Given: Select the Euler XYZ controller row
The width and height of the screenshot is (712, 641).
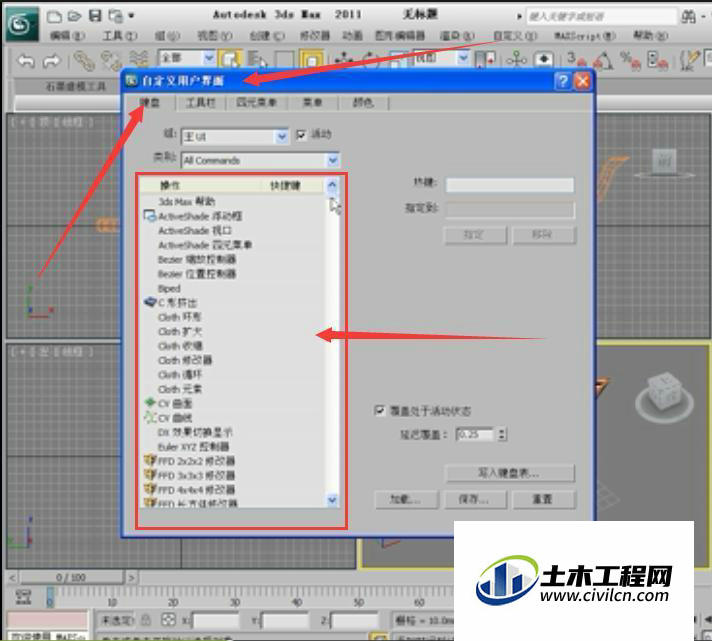Looking at the screenshot, I should (x=233, y=447).
